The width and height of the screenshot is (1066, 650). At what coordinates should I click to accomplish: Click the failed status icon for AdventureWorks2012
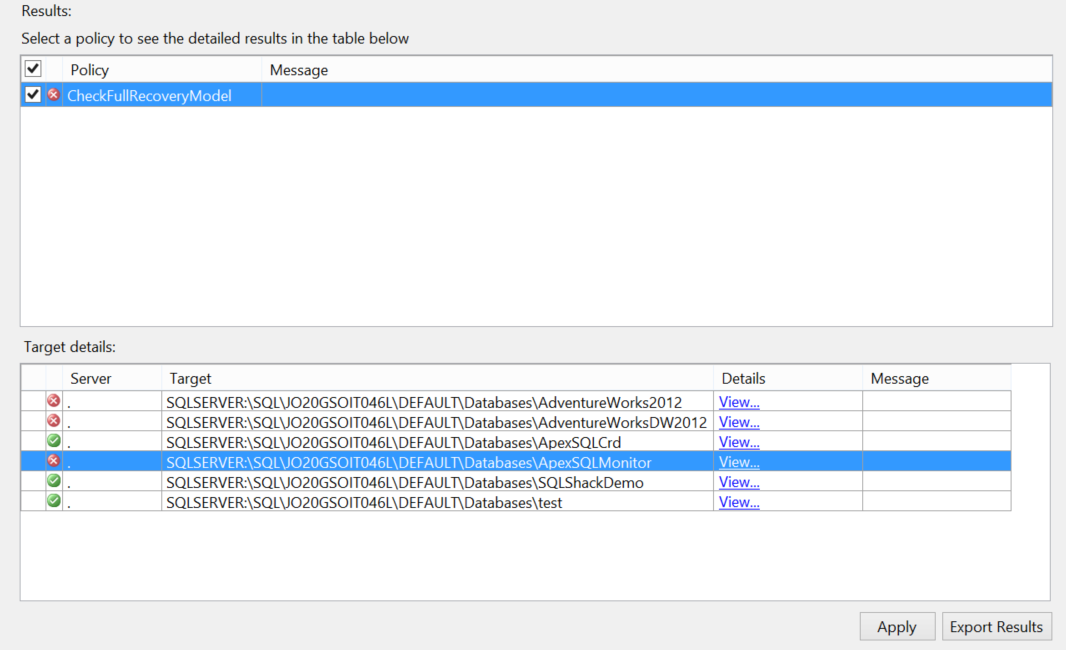tap(54, 400)
